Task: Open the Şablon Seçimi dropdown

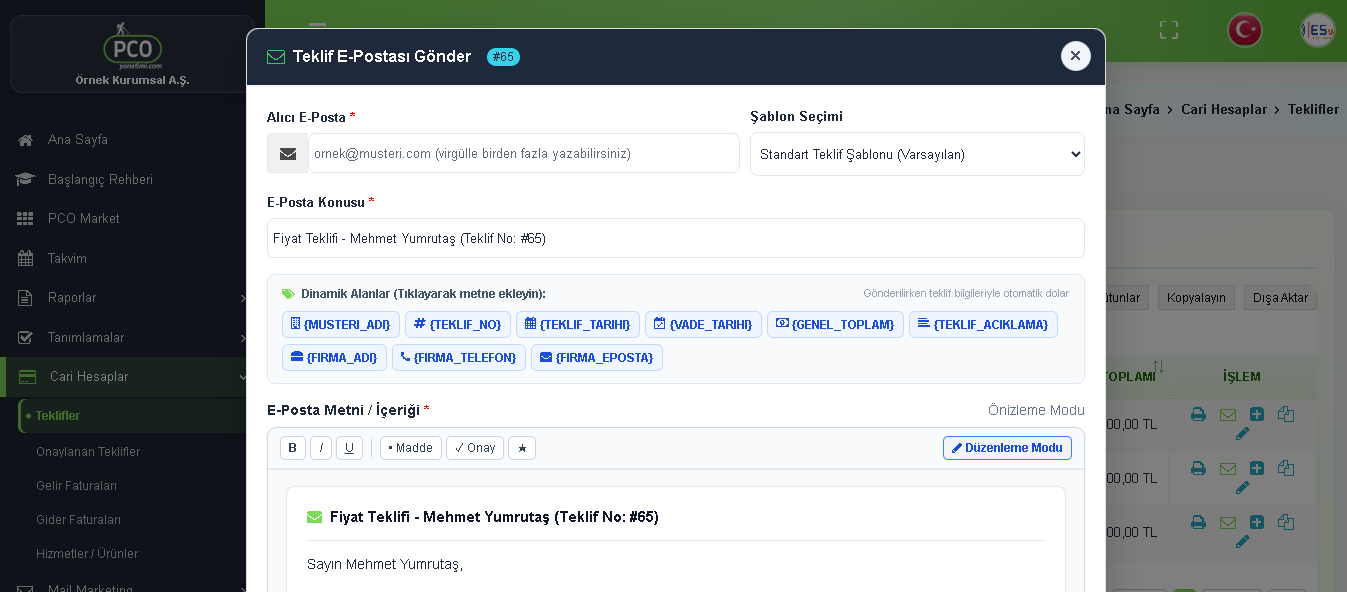Action: click(917, 154)
